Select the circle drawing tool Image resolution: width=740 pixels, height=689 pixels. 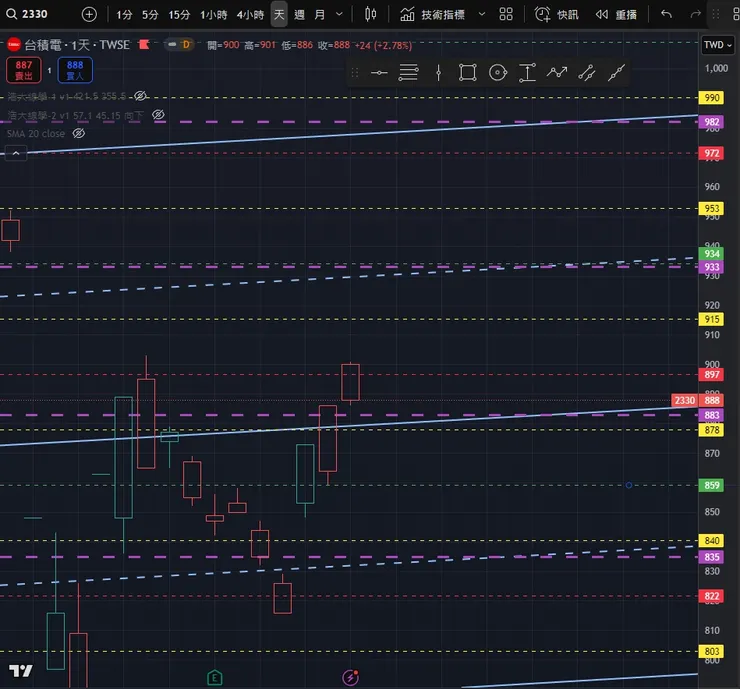497,72
